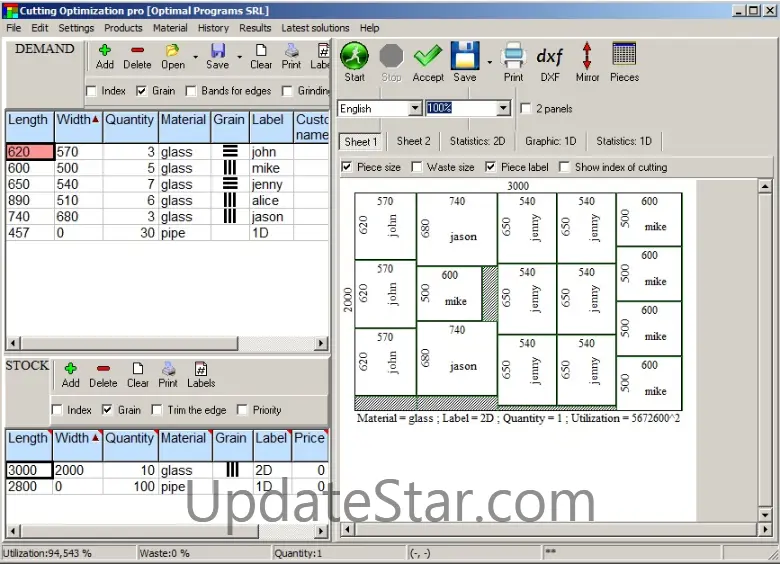
Task: Print the results sheet
Action: 513,56
